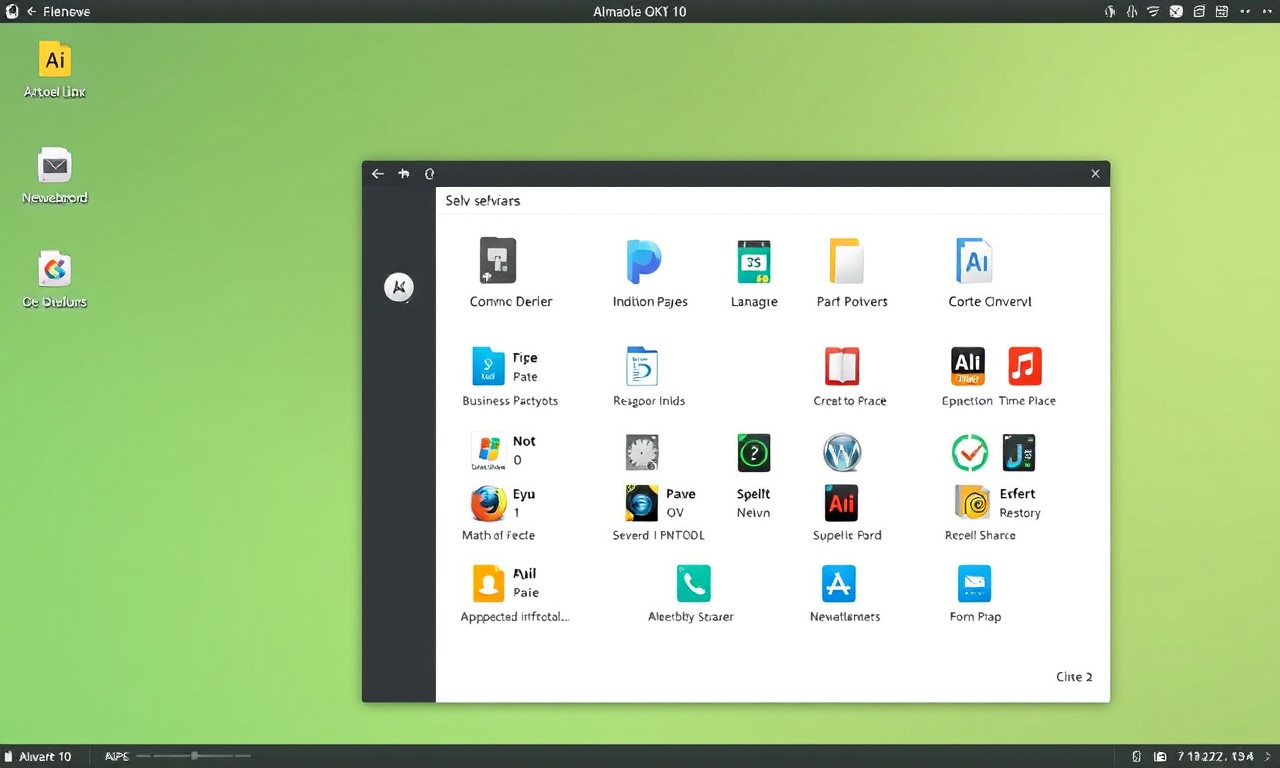Screen dimensions: 1280x768
Task: Open the Windows-flag Not icon
Action: click(x=488, y=452)
